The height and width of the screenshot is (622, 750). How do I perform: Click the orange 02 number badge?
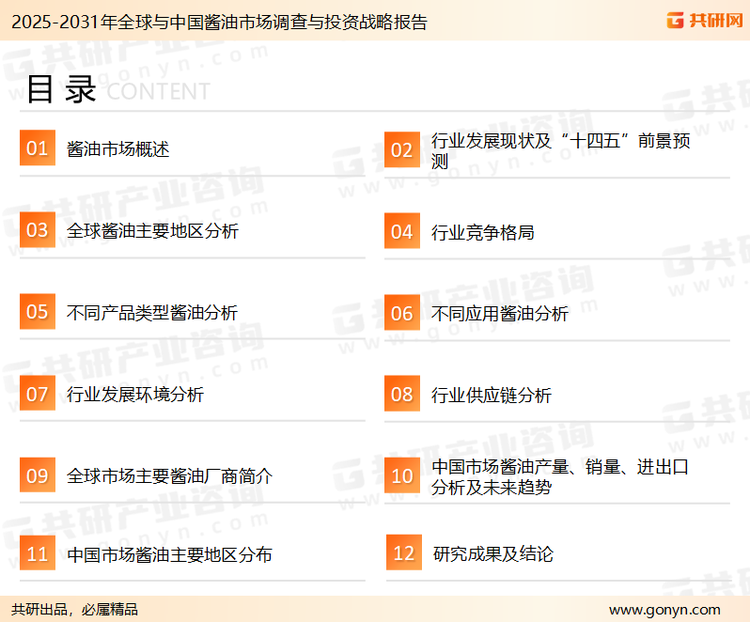tap(401, 150)
